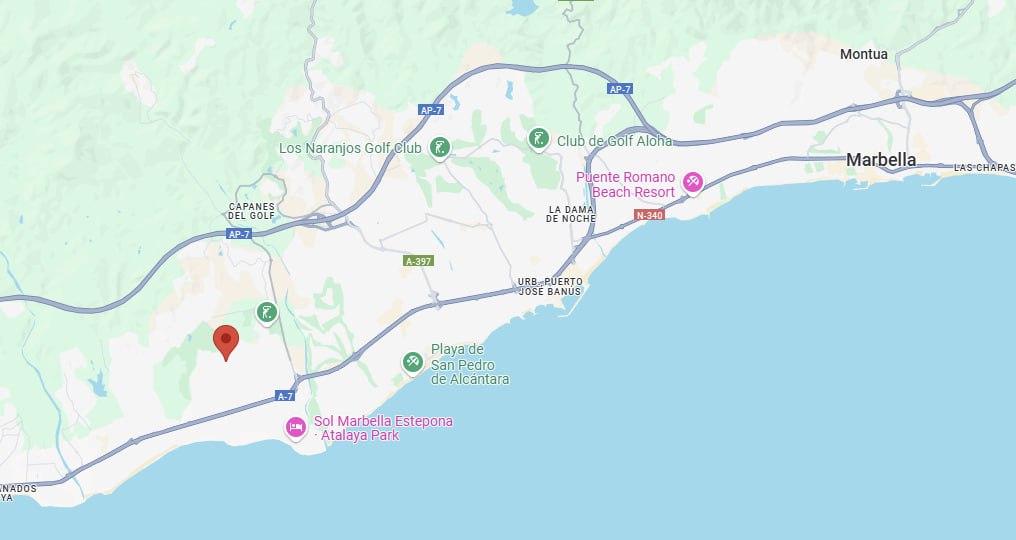Image resolution: width=1016 pixels, height=540 pixels.
Task: Click the red location pin marker
Action: [x=225, y=342]
